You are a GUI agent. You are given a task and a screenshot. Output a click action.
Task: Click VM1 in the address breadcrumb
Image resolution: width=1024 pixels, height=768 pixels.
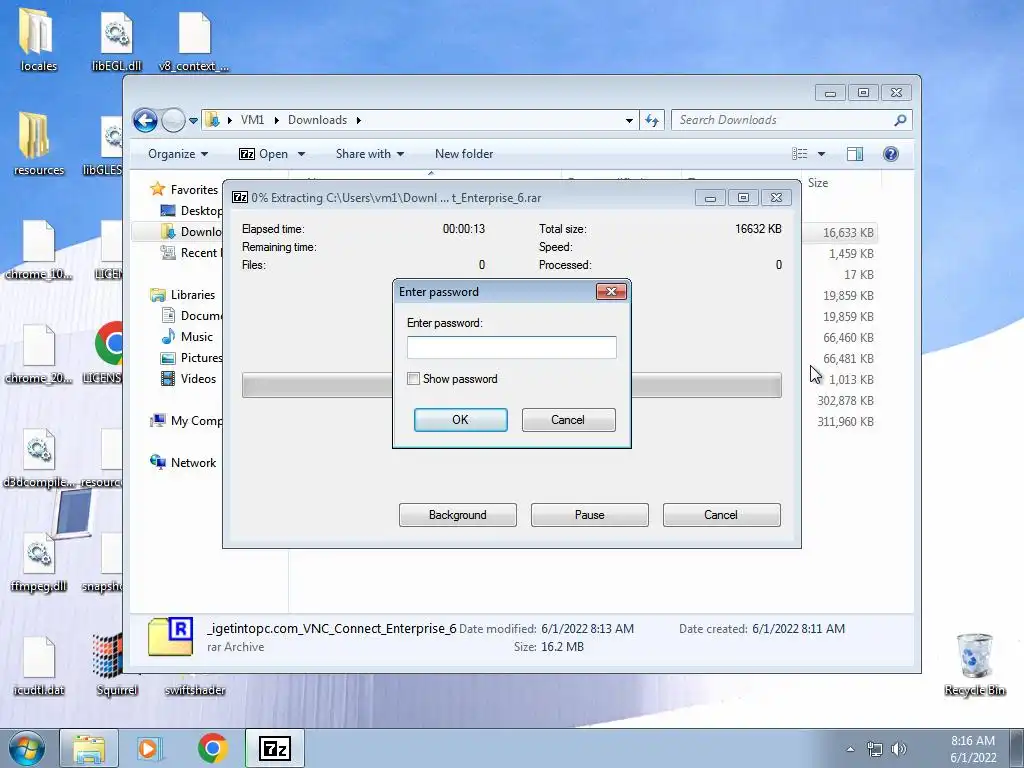coord(252,120)
